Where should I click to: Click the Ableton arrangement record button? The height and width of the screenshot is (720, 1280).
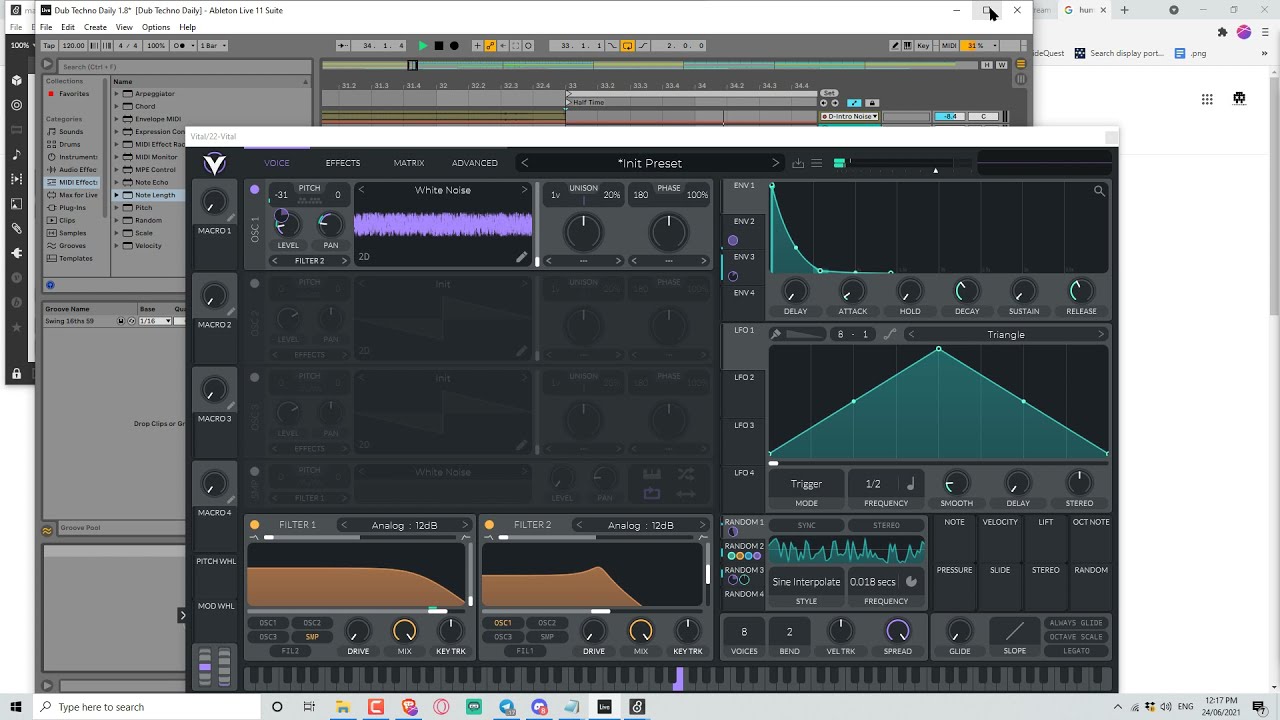click(x=454, y=46)
